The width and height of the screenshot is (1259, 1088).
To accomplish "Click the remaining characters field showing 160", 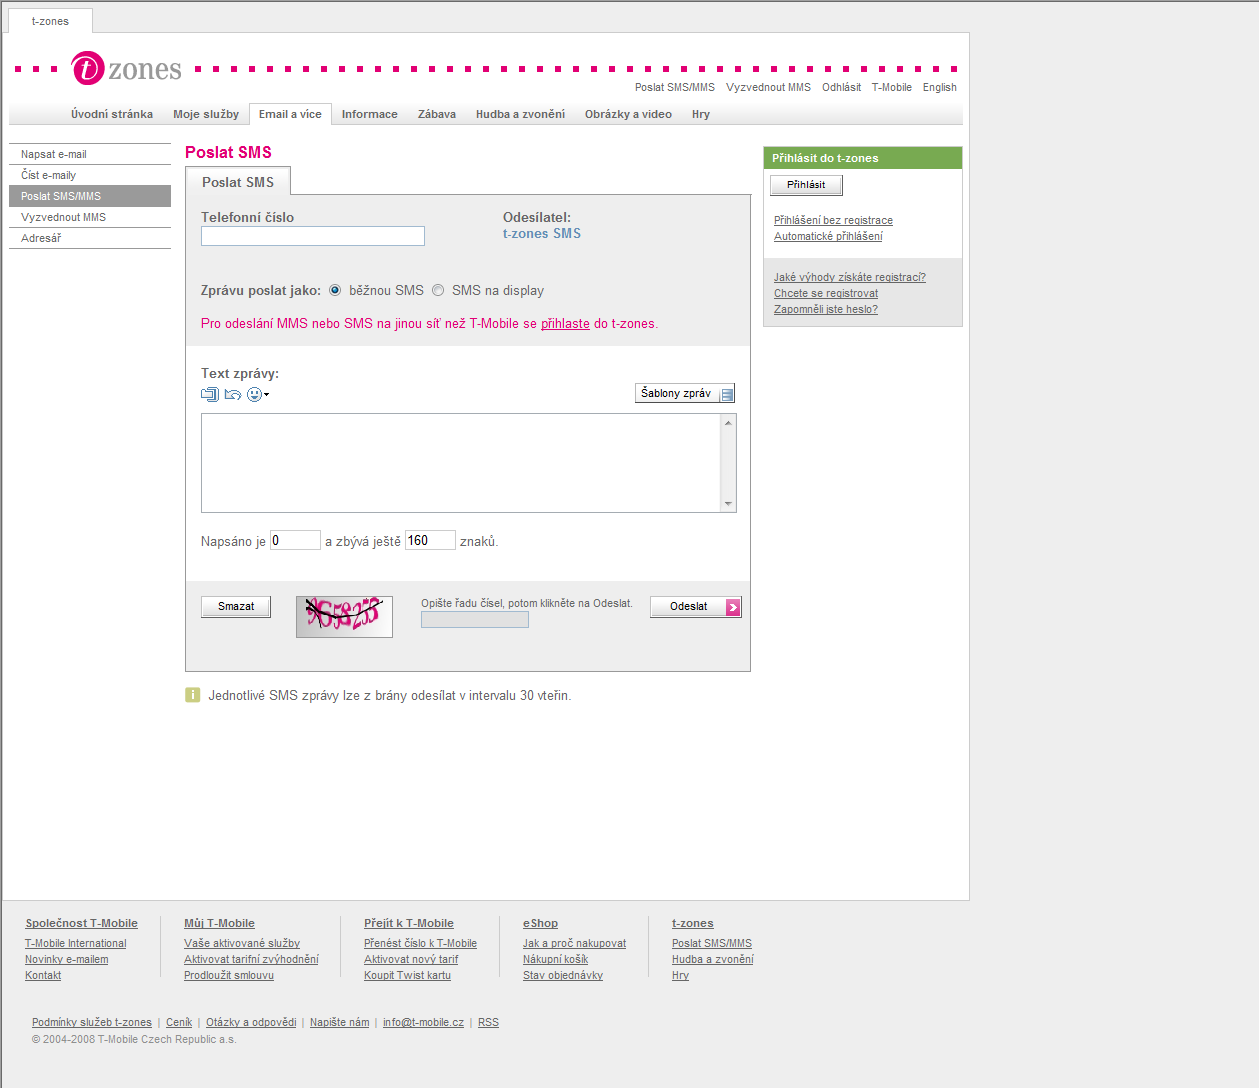I will 430,541.
